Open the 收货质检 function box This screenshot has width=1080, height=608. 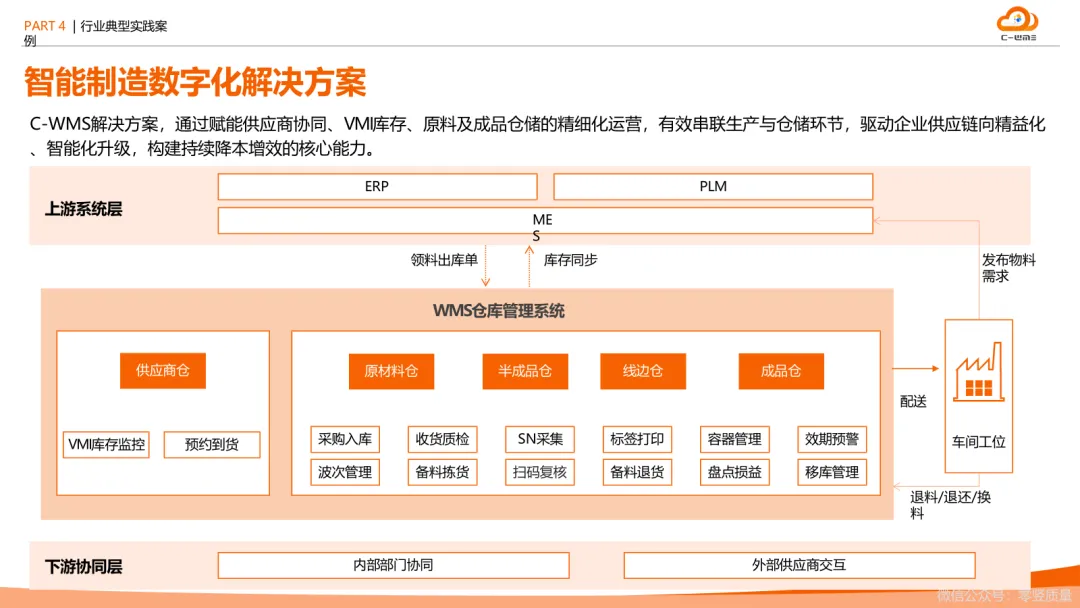click(442, 439)
